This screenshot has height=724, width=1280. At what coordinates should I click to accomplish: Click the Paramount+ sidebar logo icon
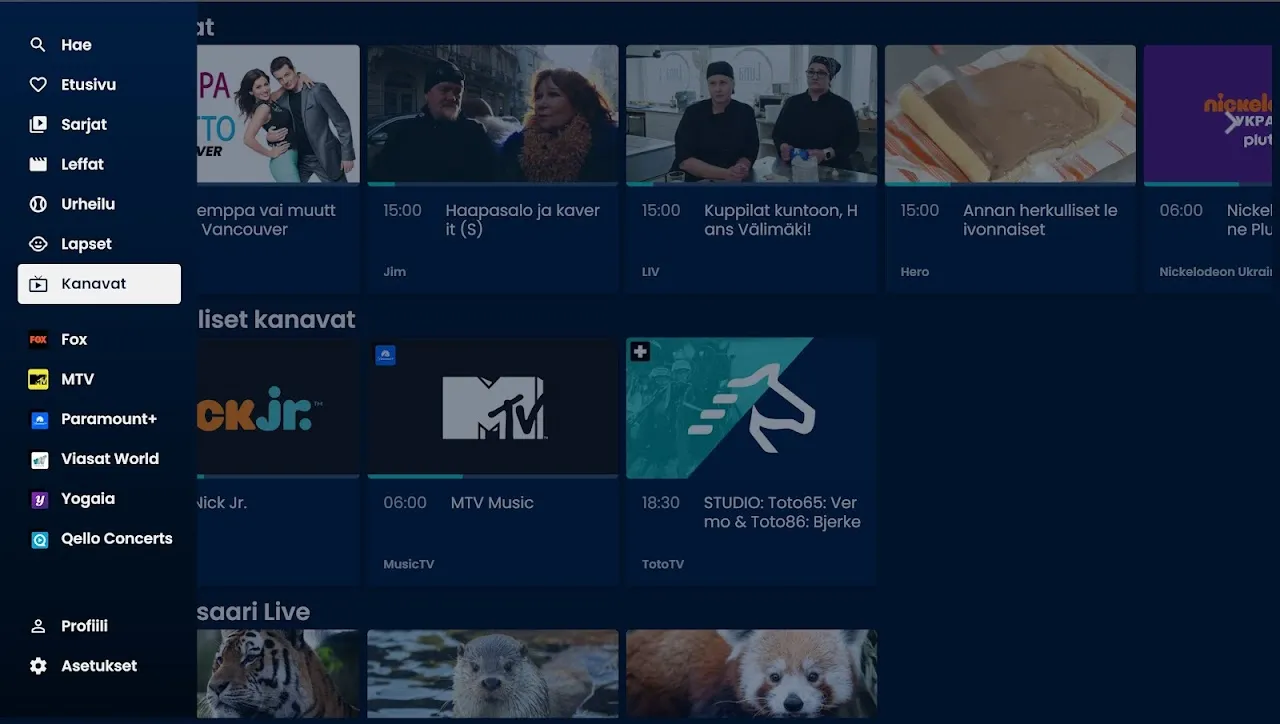(x=39, y=420)
